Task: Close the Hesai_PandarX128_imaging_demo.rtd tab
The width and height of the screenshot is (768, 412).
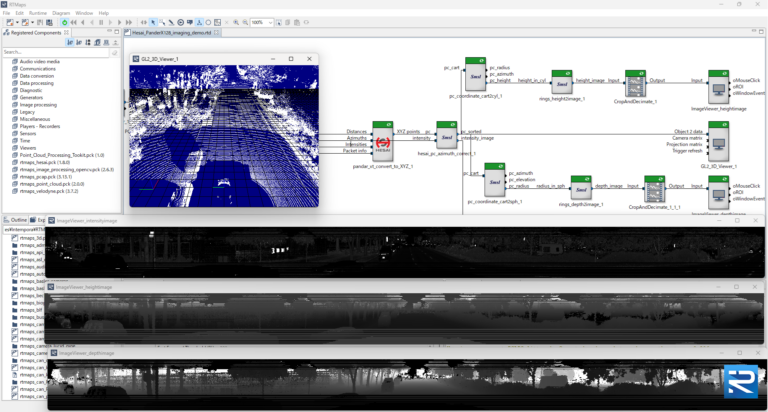Action: pyautogui.click(x=216, y=33)
